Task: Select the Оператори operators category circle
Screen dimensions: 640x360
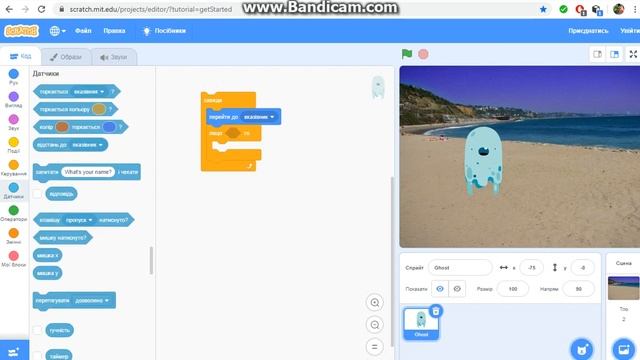Action: point(13,210)
